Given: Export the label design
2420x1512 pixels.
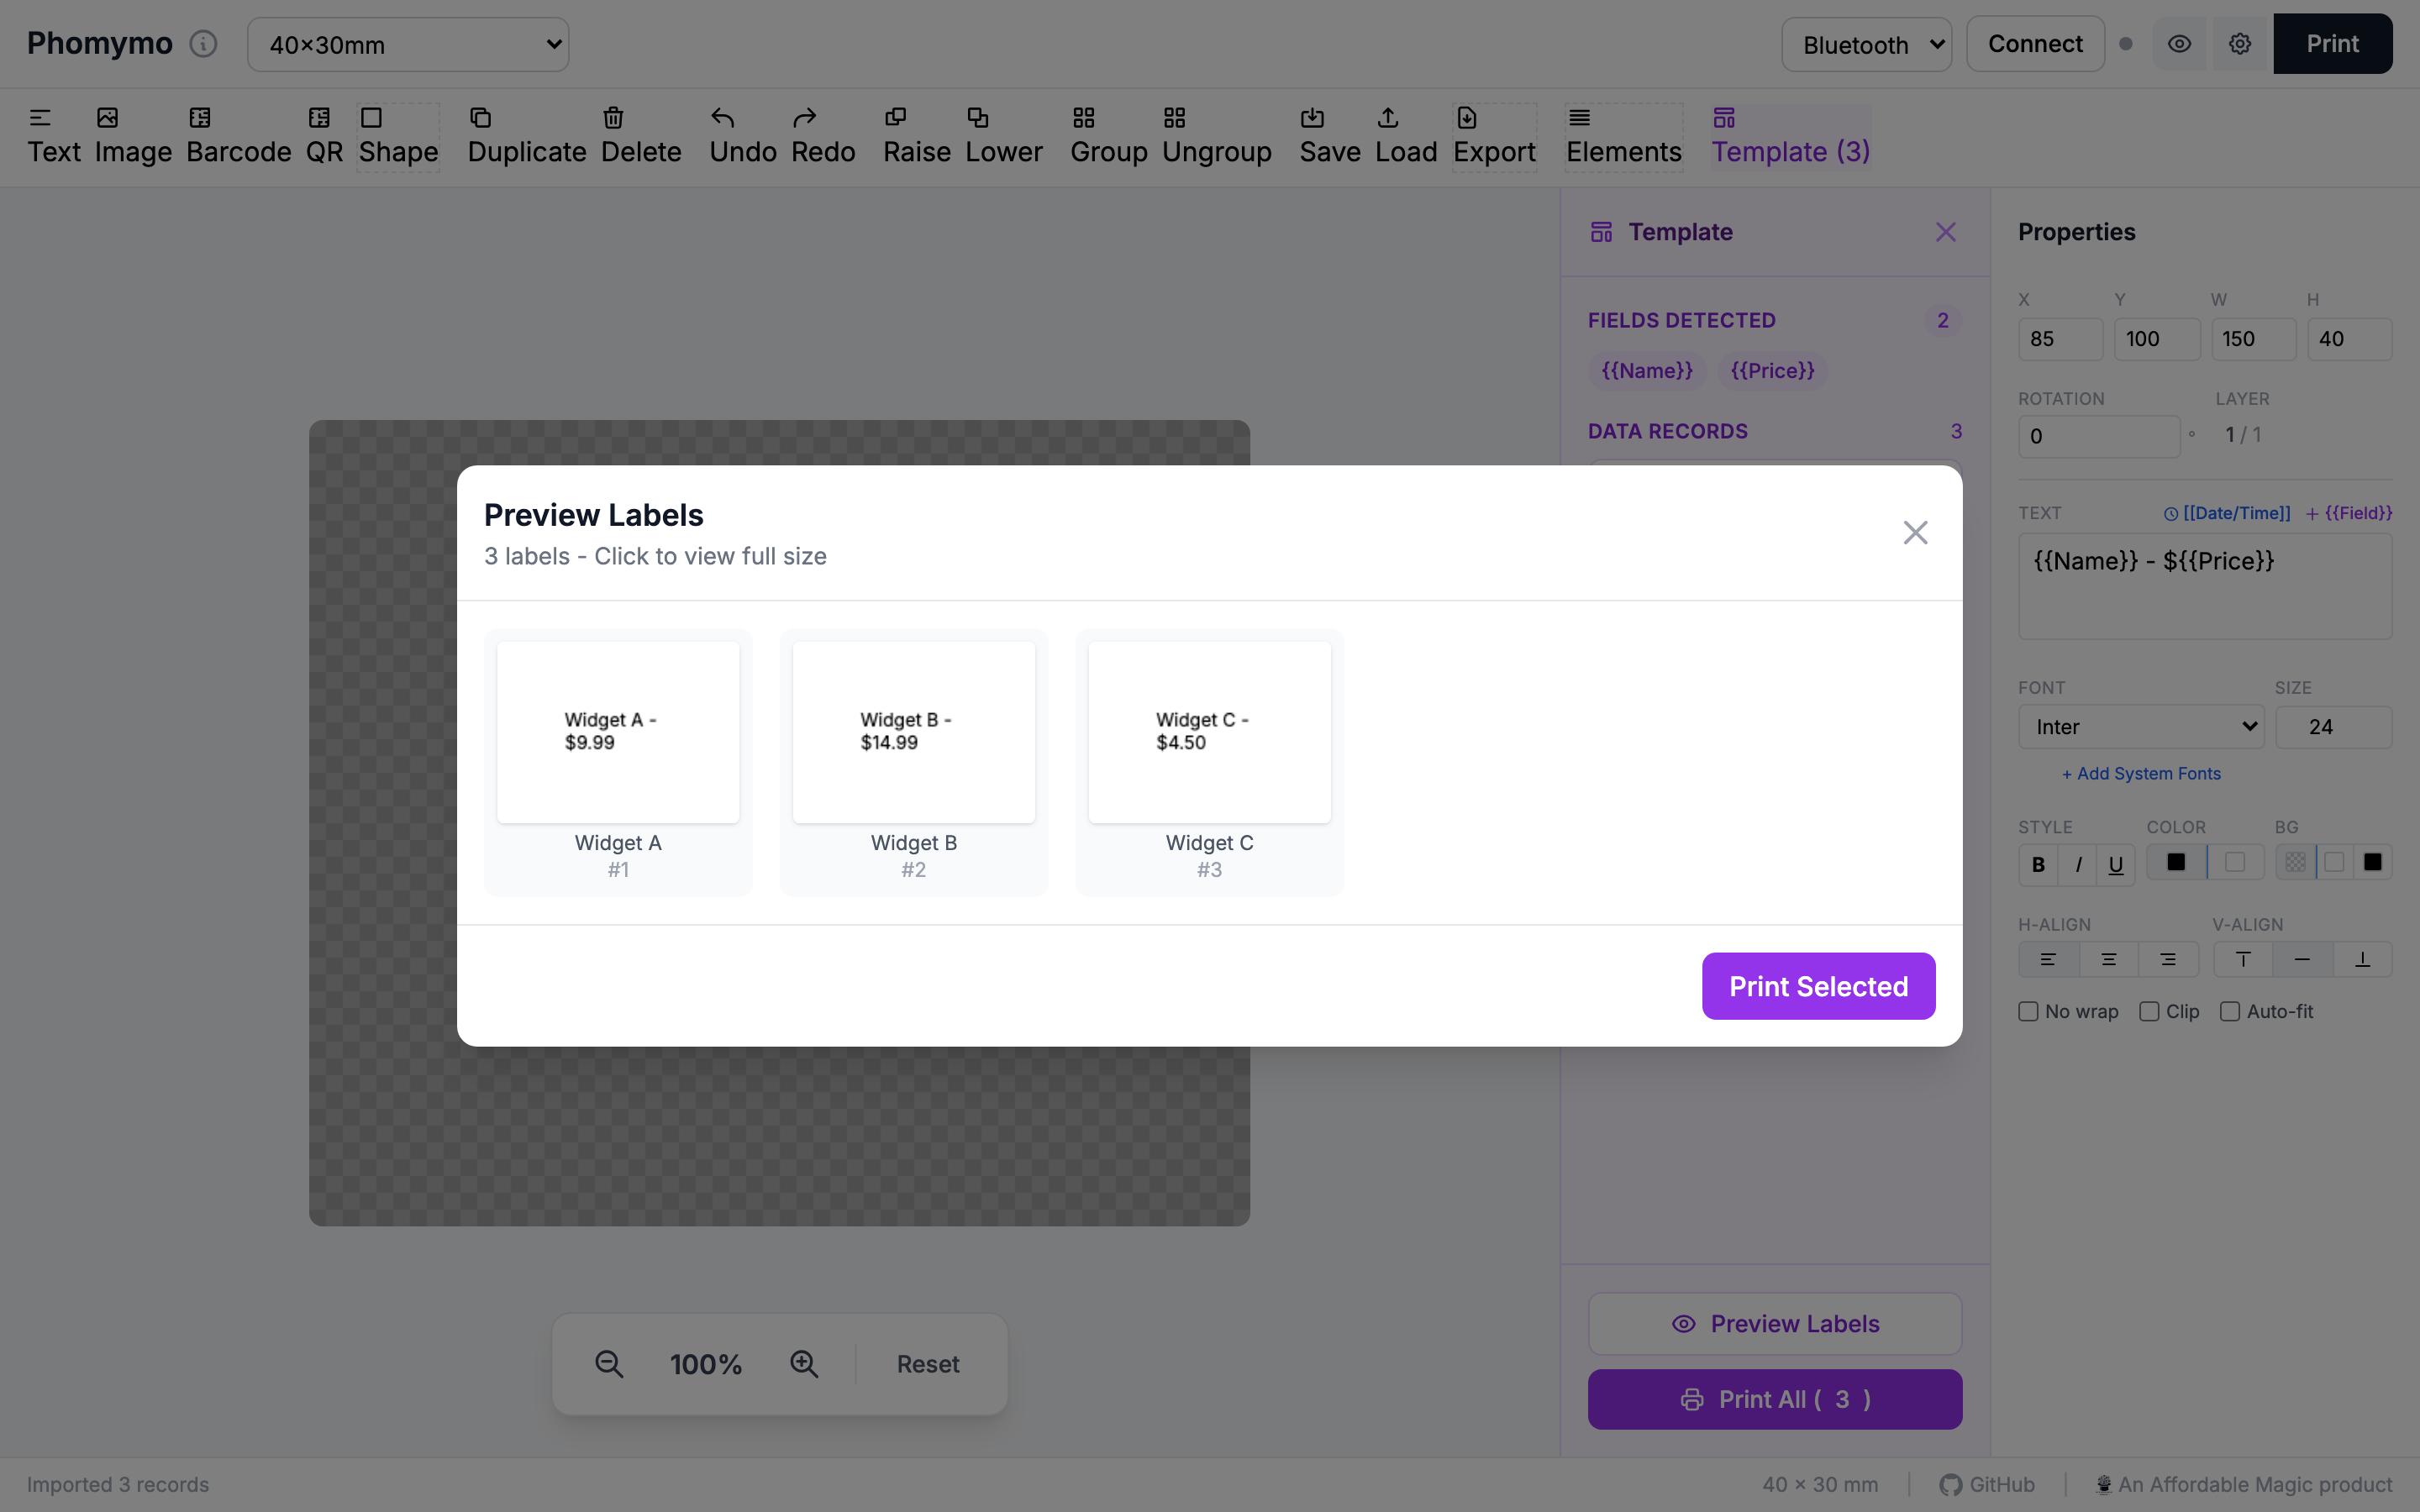Looking at the screenshot, I should (1494, 136).
